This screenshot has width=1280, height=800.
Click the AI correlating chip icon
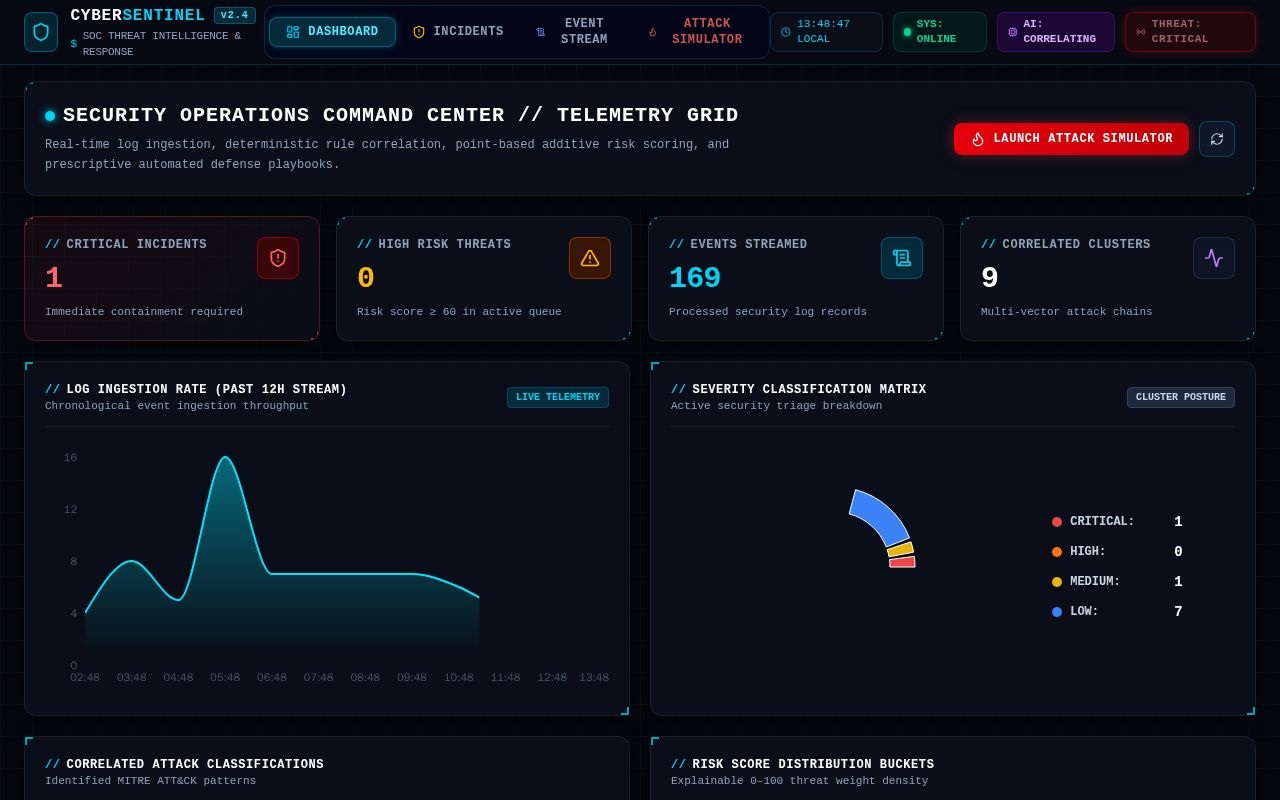pos(1013,32)
